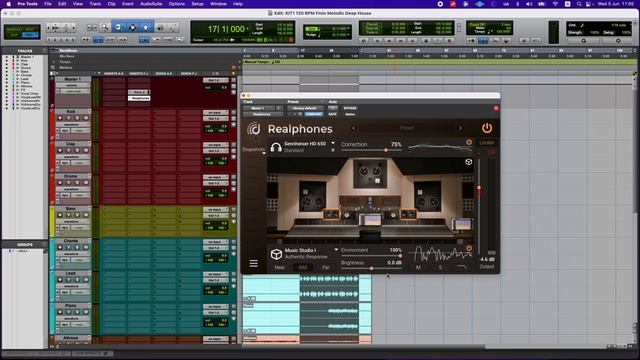Click the headphones icon next to Sennheiser HD 650
640x360 pixels.
coord(276,147)
